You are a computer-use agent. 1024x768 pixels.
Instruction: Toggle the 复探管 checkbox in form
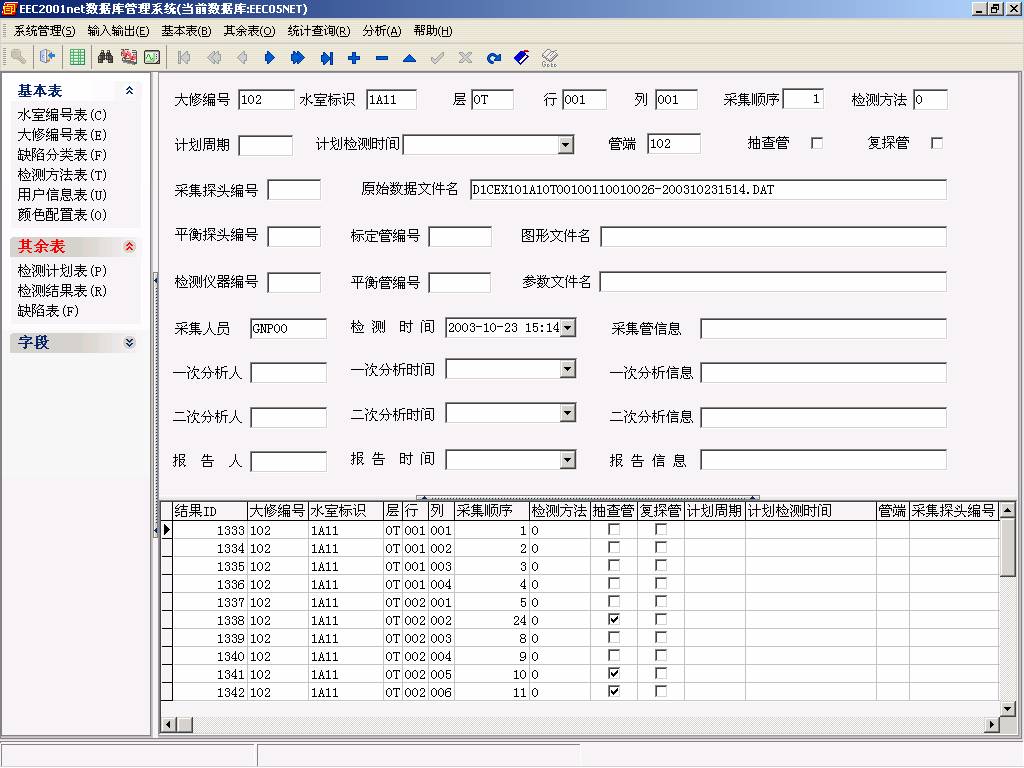pos(937,143)
